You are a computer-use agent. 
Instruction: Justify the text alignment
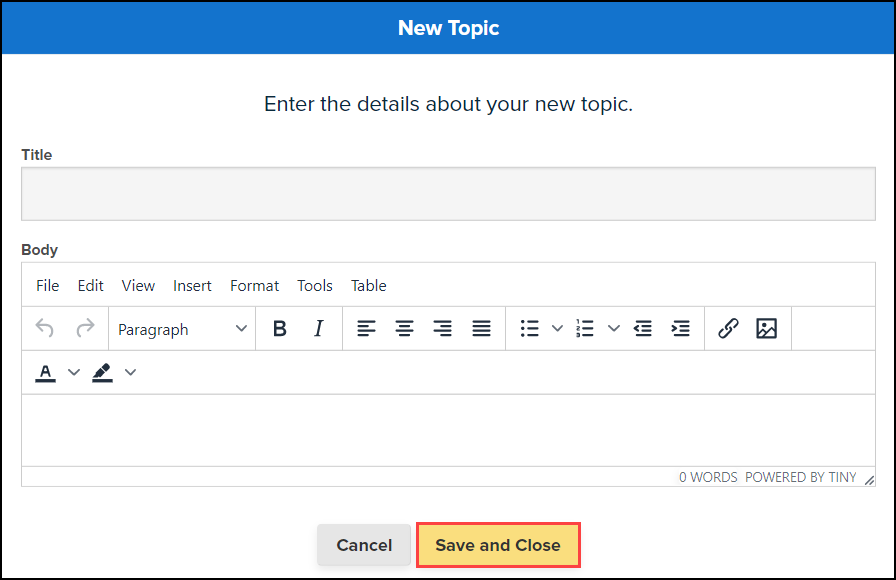(481, 328)
